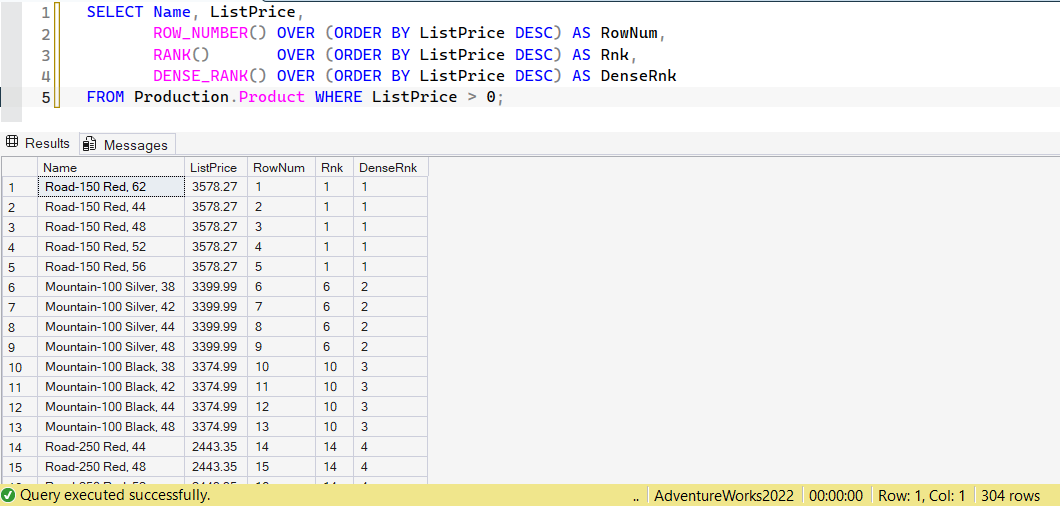1060x506 pixels.
Task: Click the Results tab grid icon
Action: pos(11,143)
